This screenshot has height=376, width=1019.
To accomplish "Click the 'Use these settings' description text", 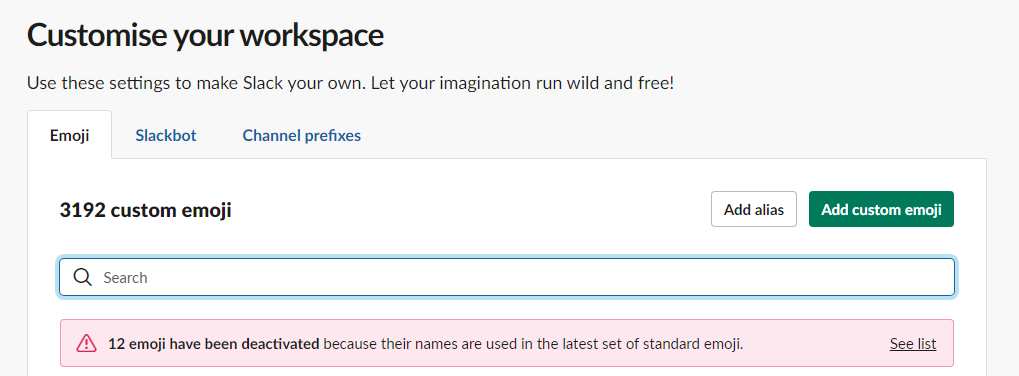I will click(x=350, y=84).
